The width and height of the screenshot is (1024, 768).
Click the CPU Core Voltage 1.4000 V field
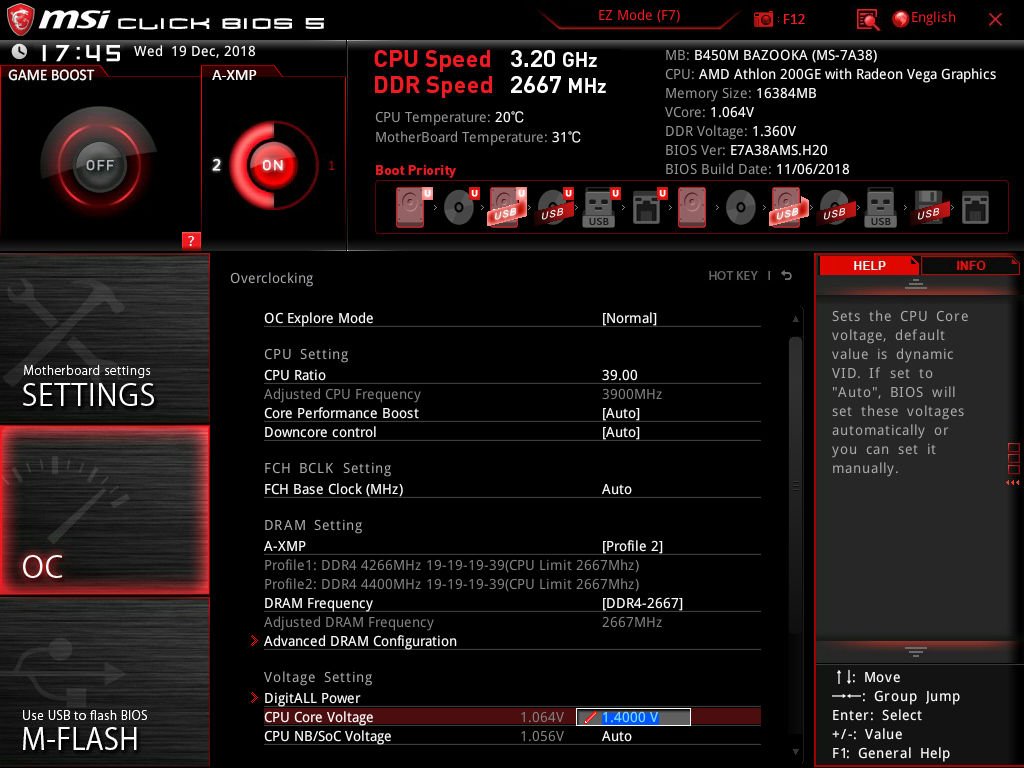(x=633, y=717)
